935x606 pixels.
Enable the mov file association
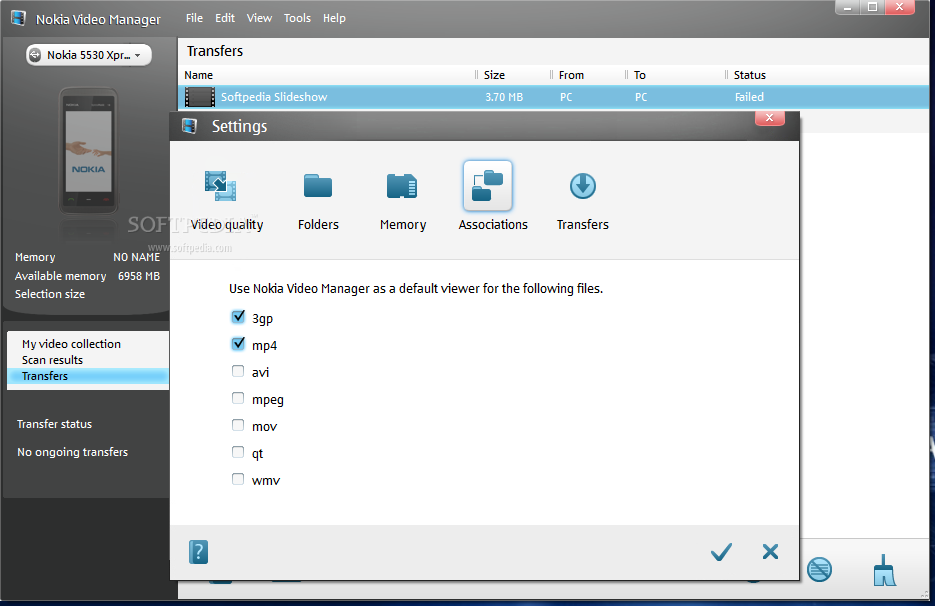point(238,425)
